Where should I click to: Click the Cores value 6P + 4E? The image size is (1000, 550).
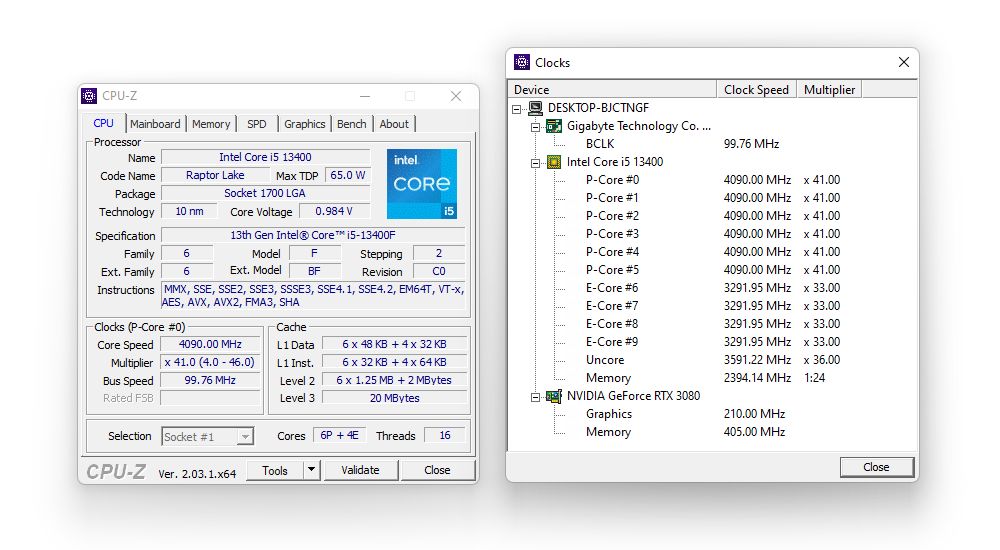coord(339,436)
